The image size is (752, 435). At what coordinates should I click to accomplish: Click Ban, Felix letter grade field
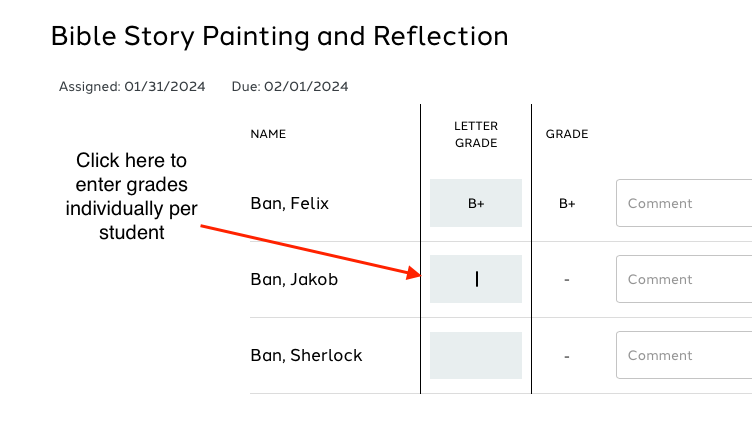point(476,203)
